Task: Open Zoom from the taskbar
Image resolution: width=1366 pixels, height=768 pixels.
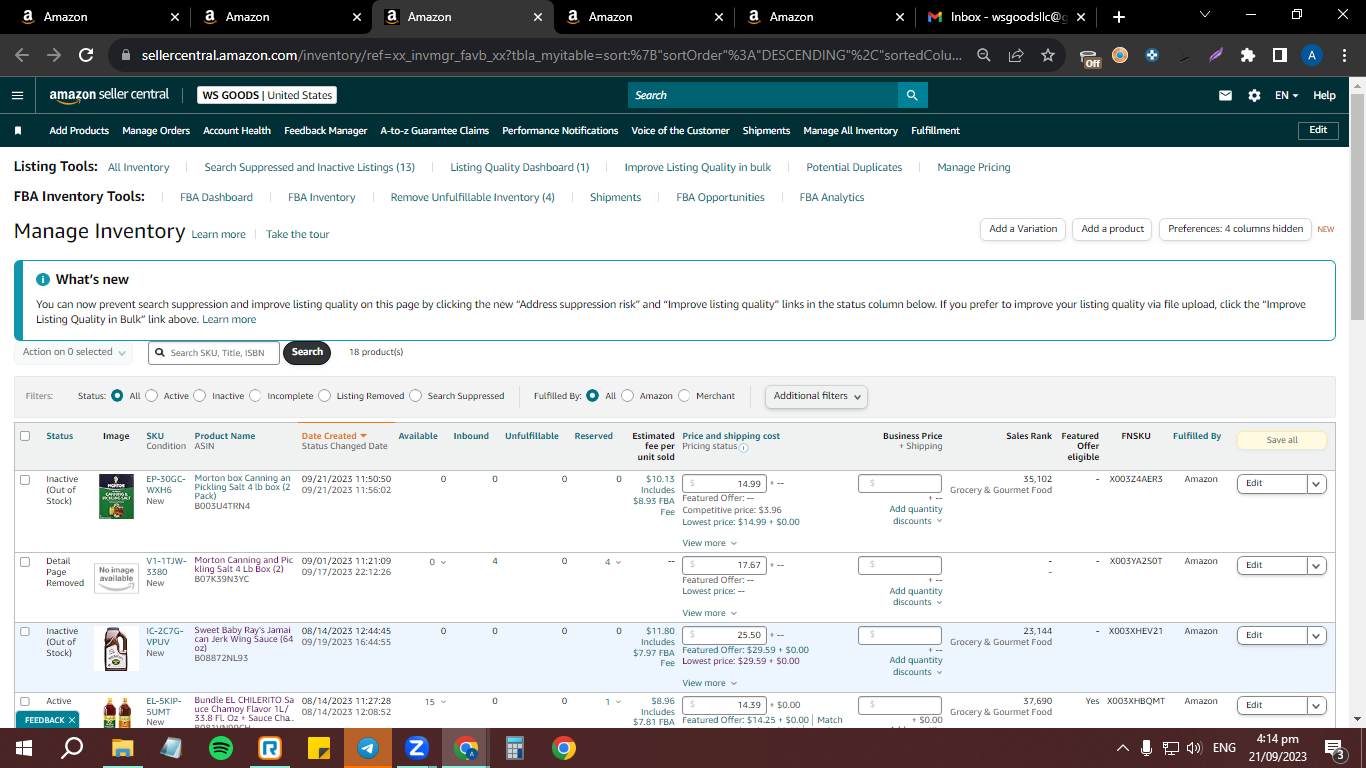Action: 417,748
